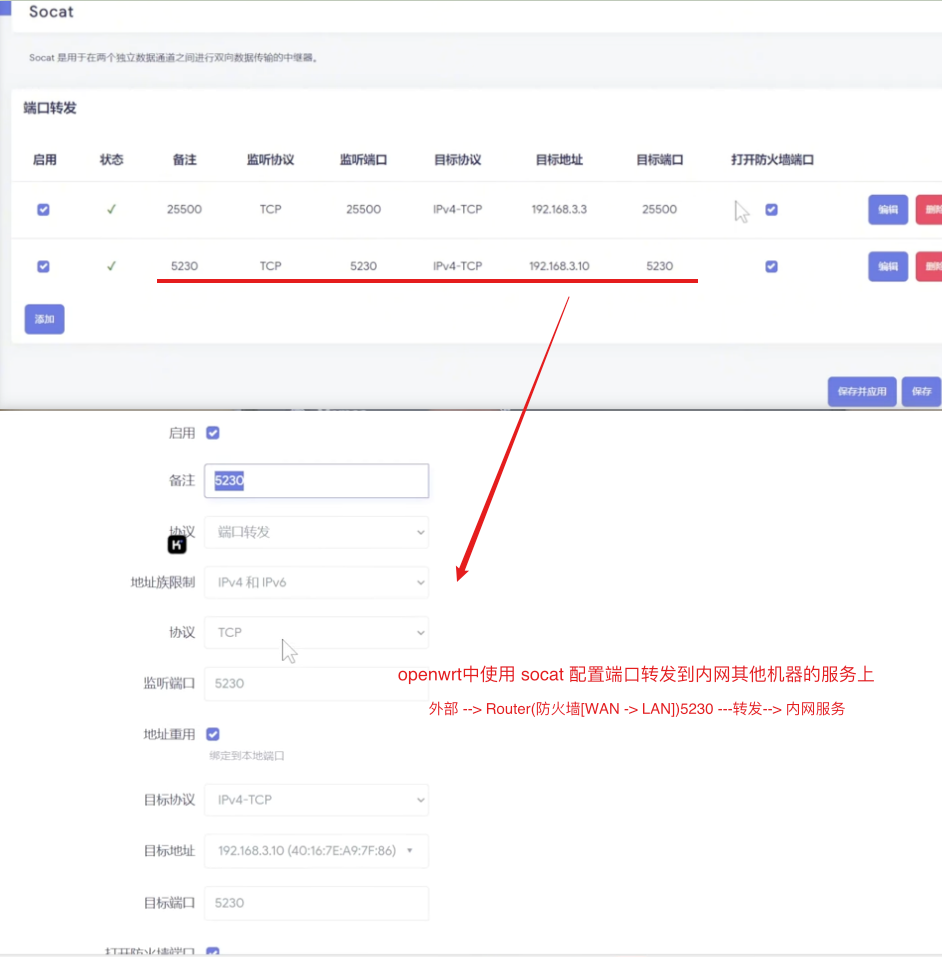Image resolution: width=942 pixels, height=957 pixels.
Task: Toggle the 启用 checkbox above 备注 field
Action: [212, 433]
